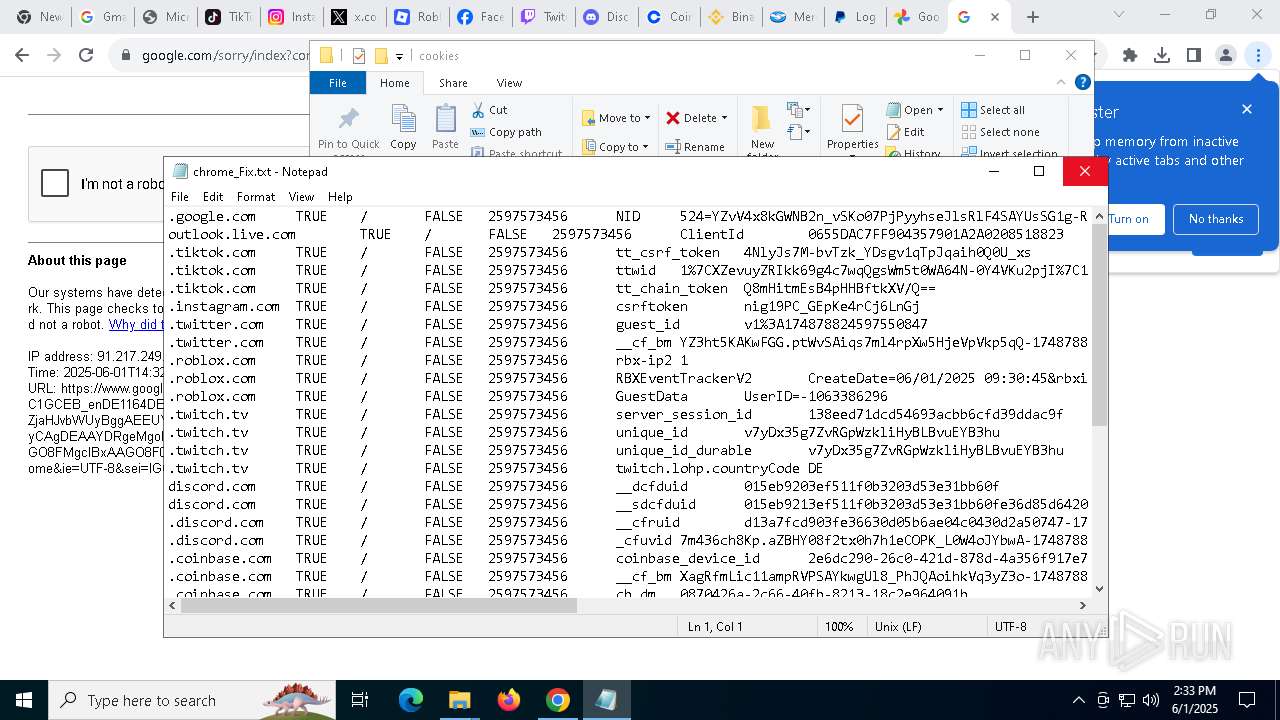Close the active Google sorry tab
This screenshot has height=720, width=1280.
point(994,17)
